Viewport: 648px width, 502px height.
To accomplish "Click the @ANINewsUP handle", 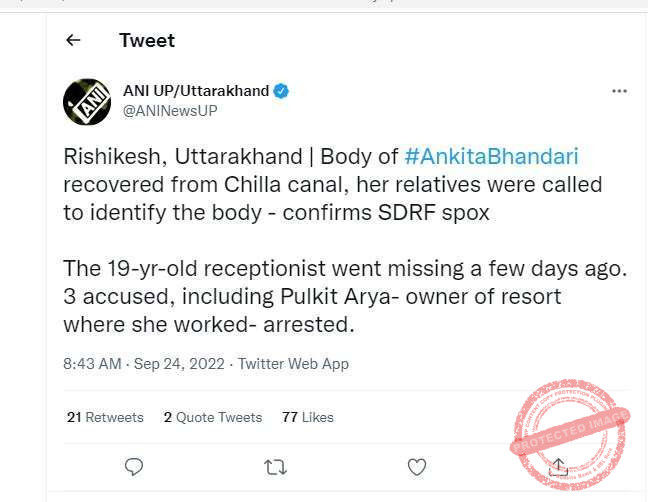I will (x=170, y=111).
